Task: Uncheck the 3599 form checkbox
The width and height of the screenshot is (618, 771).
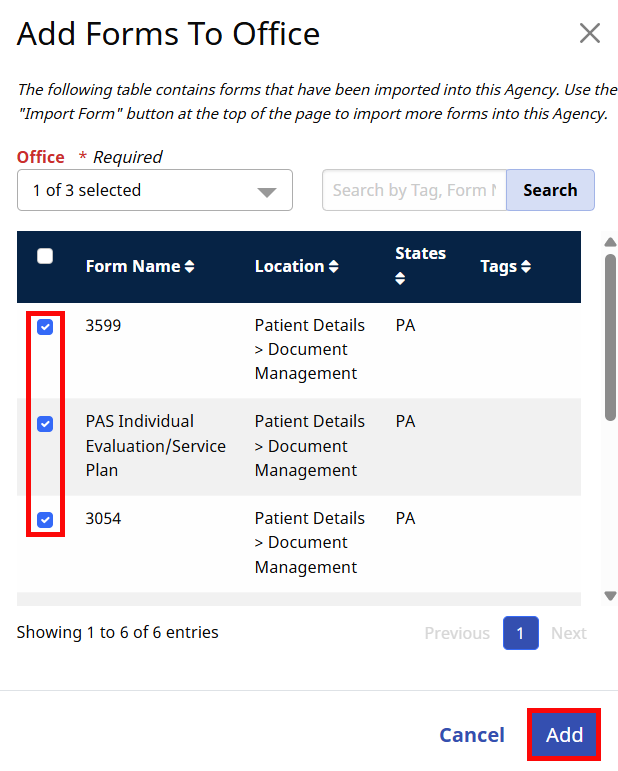Action: [45, 327]
